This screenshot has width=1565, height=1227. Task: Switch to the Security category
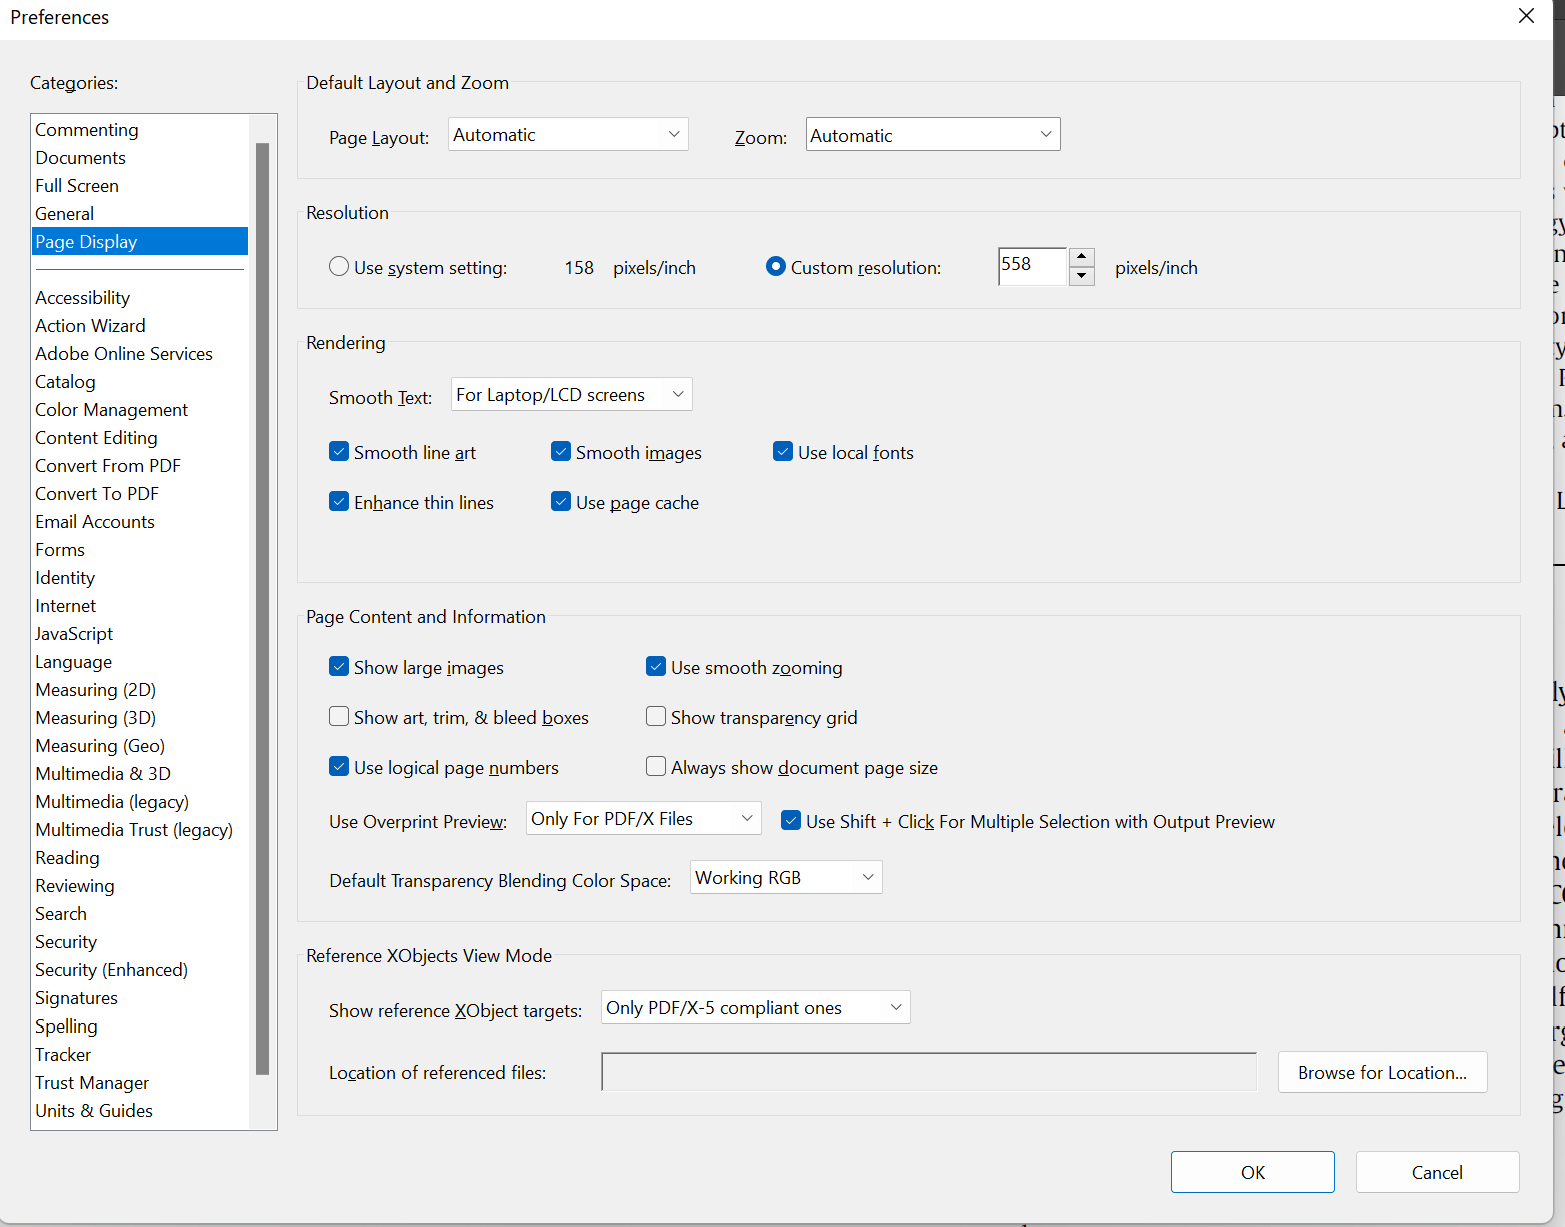tap(65, 941)
